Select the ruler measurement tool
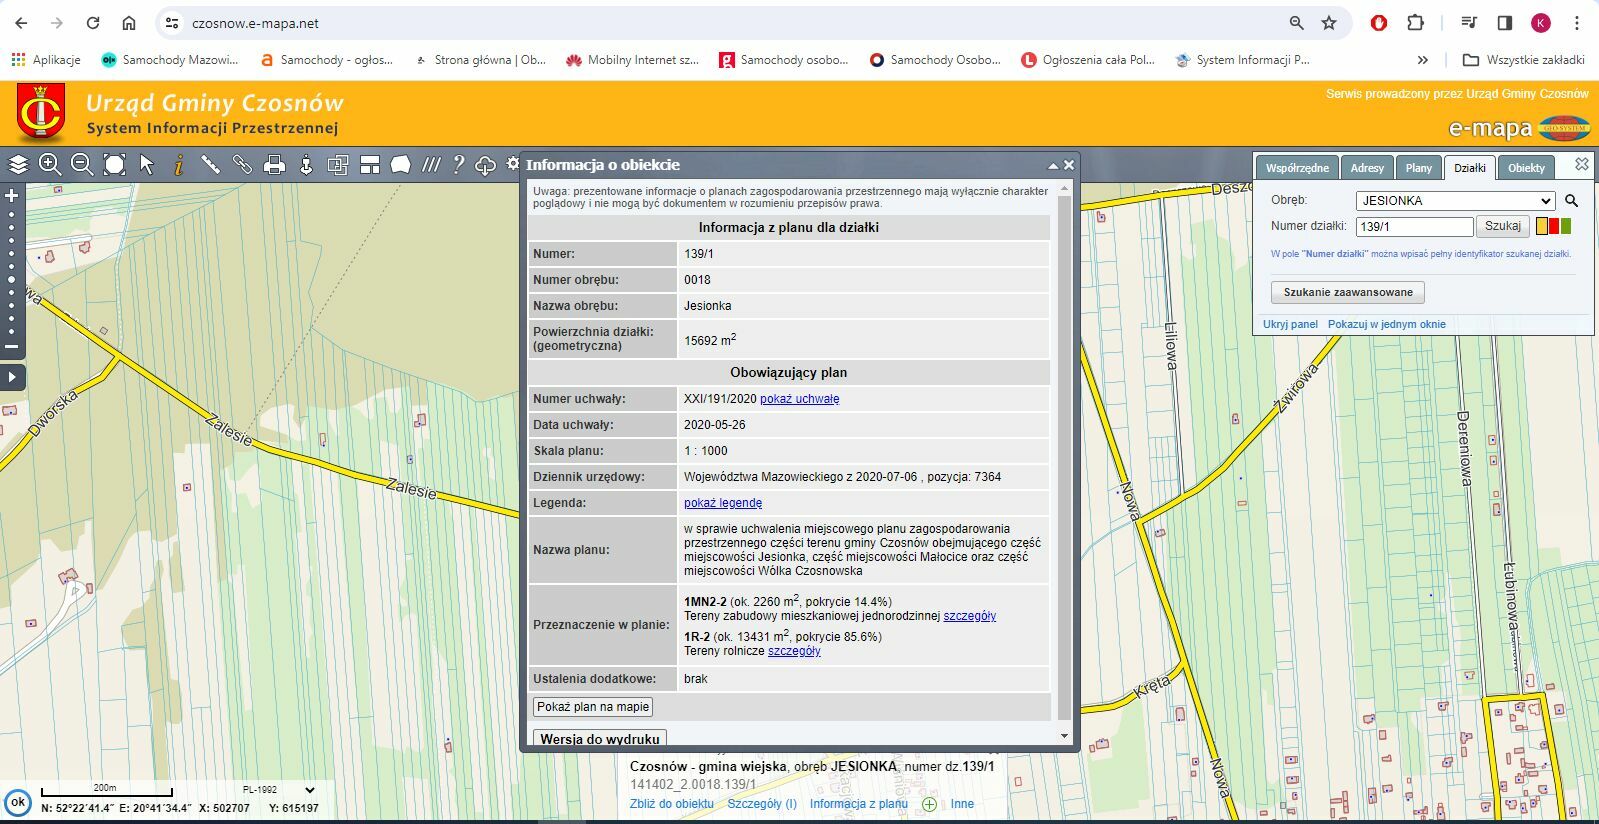 210,165
